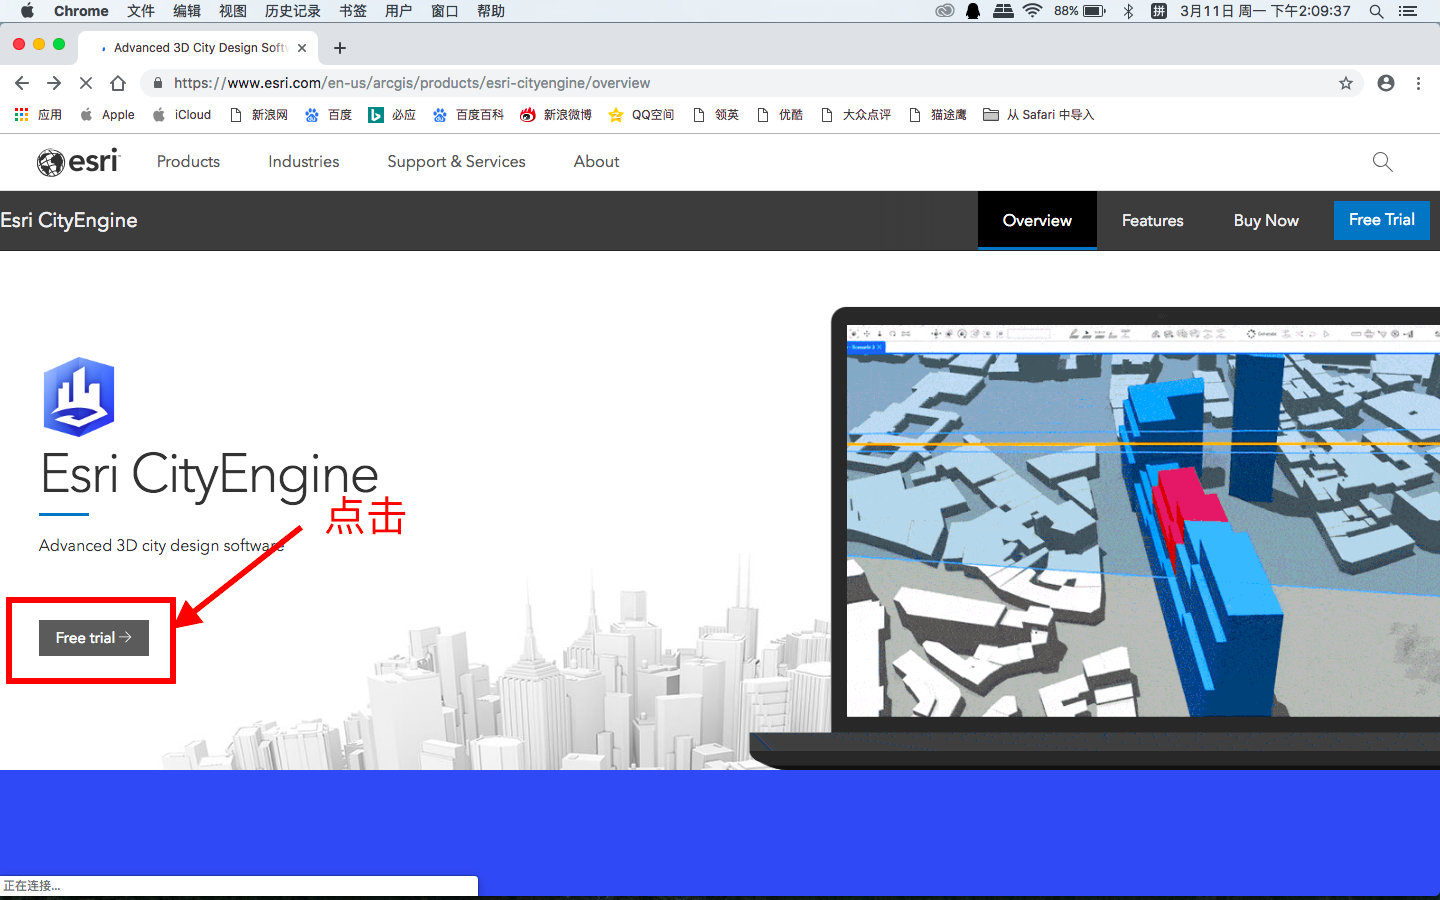Click the Bluetooth menu bar icon

pos(1128,11)
